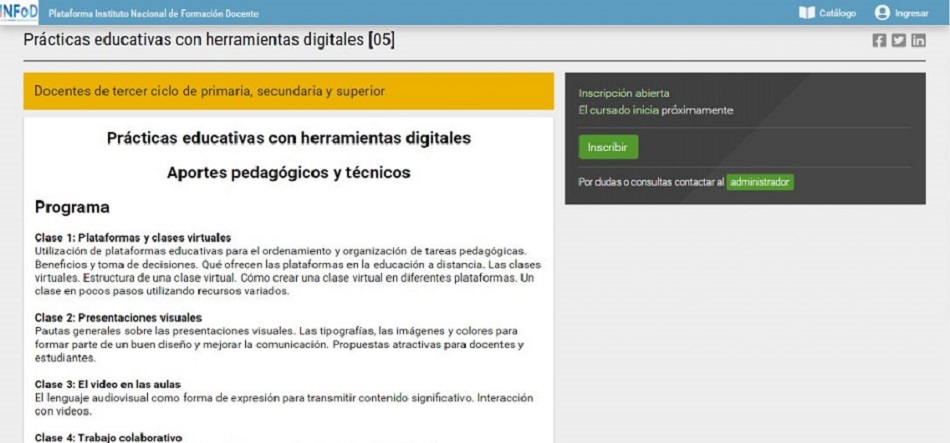Select Clase 3: El video en las aulas heading
This screenshot has width=950, height=443.
109,384
